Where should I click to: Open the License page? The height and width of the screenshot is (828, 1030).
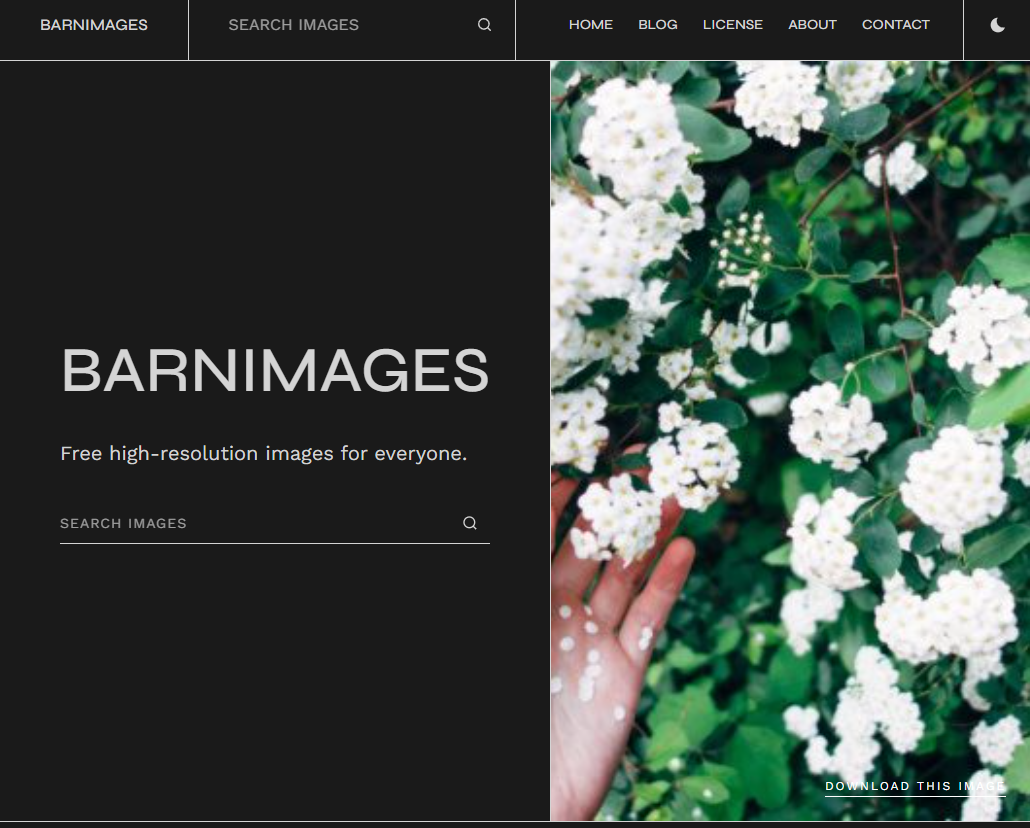click(x=732, y=25)
